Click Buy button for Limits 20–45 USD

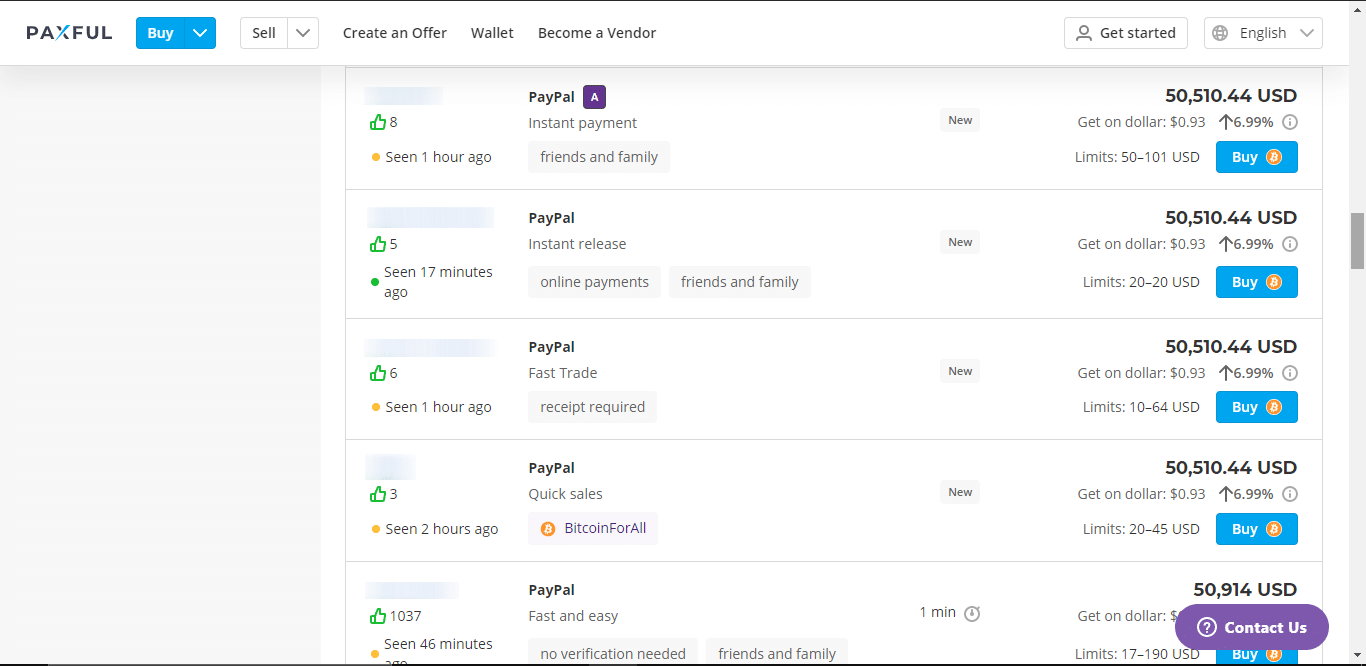(1256, 529)
